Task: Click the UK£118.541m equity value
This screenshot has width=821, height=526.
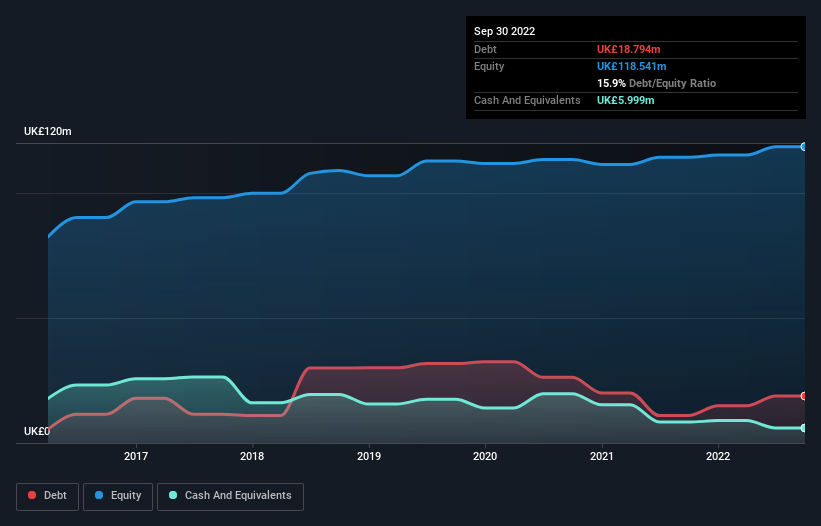Action: (x=631, y=66)
